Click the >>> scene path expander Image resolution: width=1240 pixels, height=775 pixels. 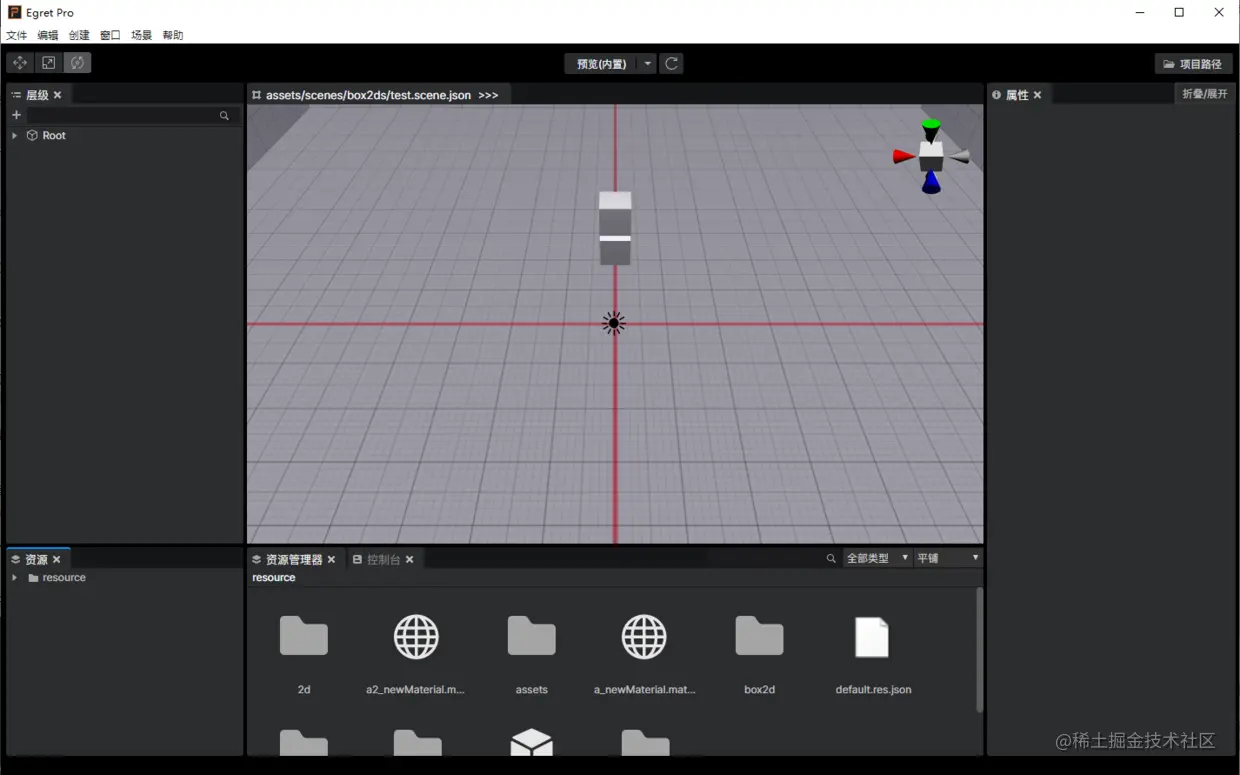(x=488, y=95)
